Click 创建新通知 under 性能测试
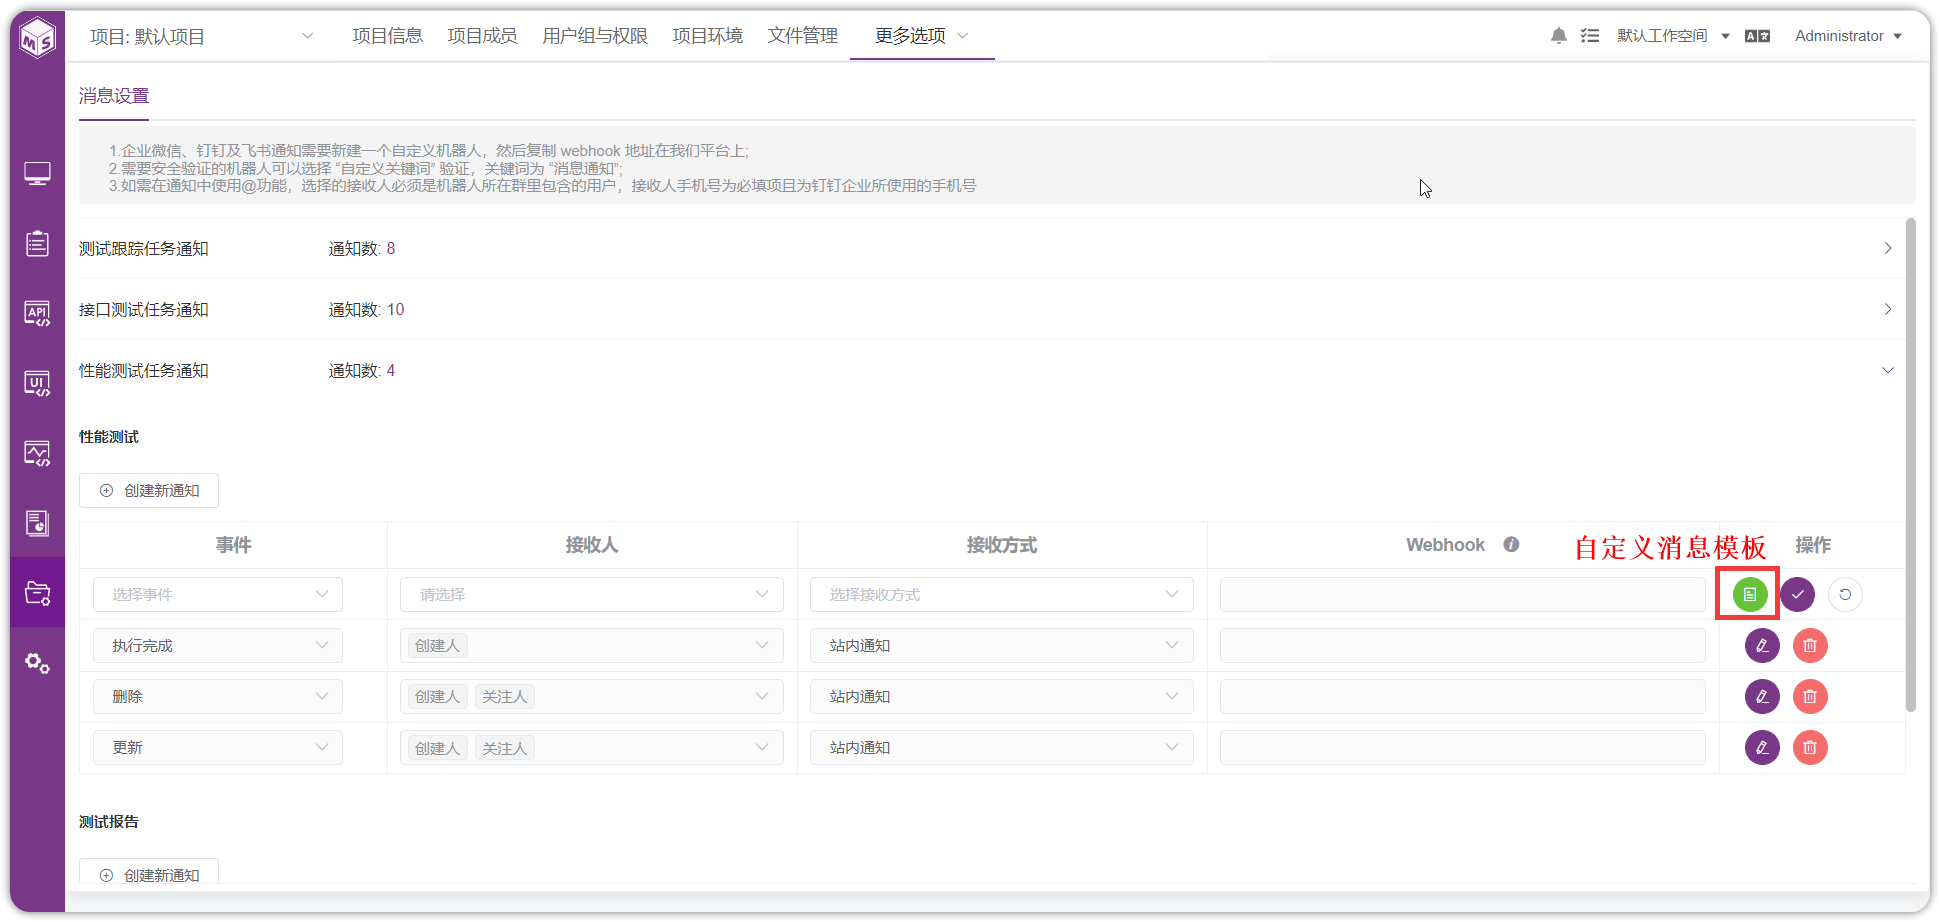The width and height of the screenshot is (1940, 922). 149,490
